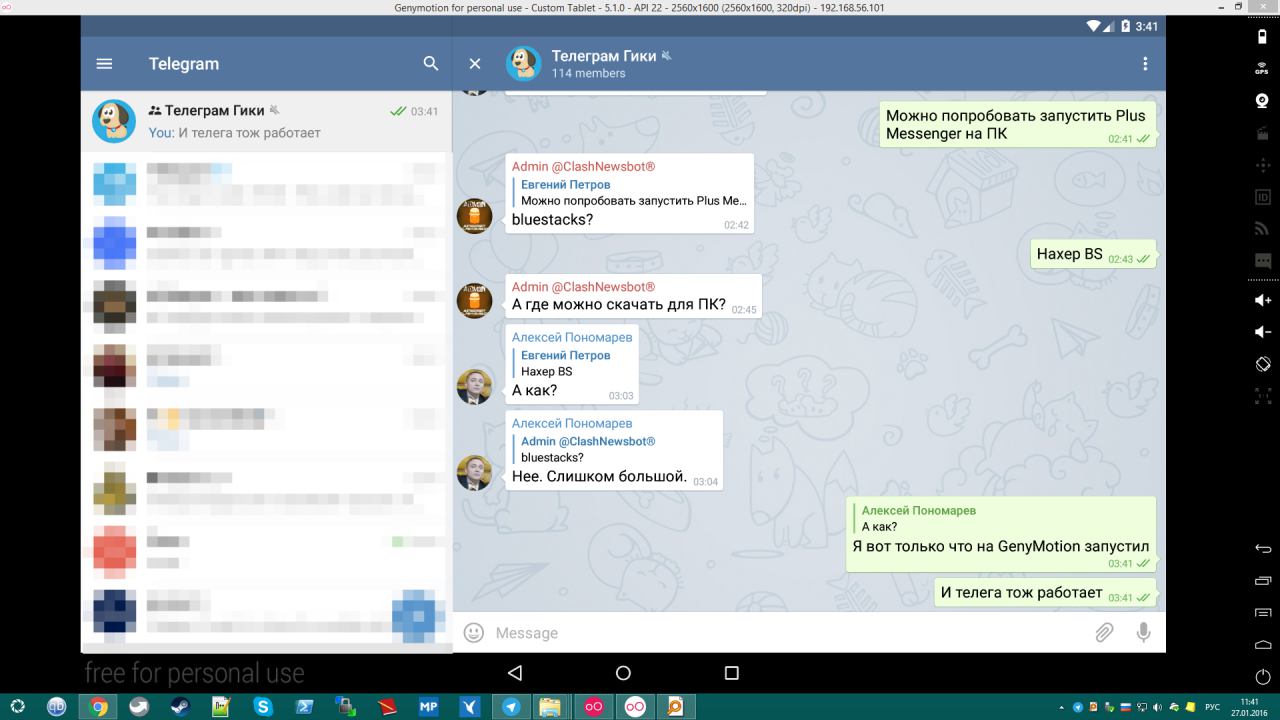Switch input language РУС in tray
1280x720 pixels.
point(1212,707)
